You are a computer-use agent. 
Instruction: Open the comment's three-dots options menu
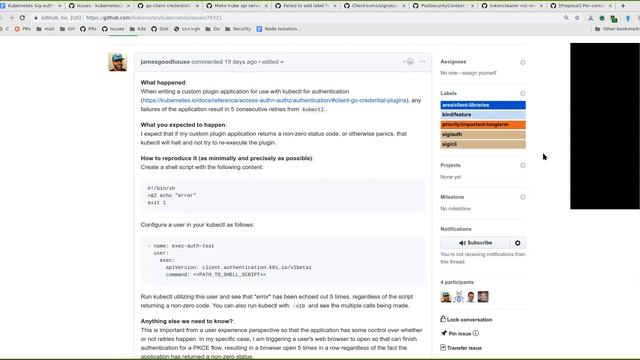pyautogui.click(x=422, y=62)
